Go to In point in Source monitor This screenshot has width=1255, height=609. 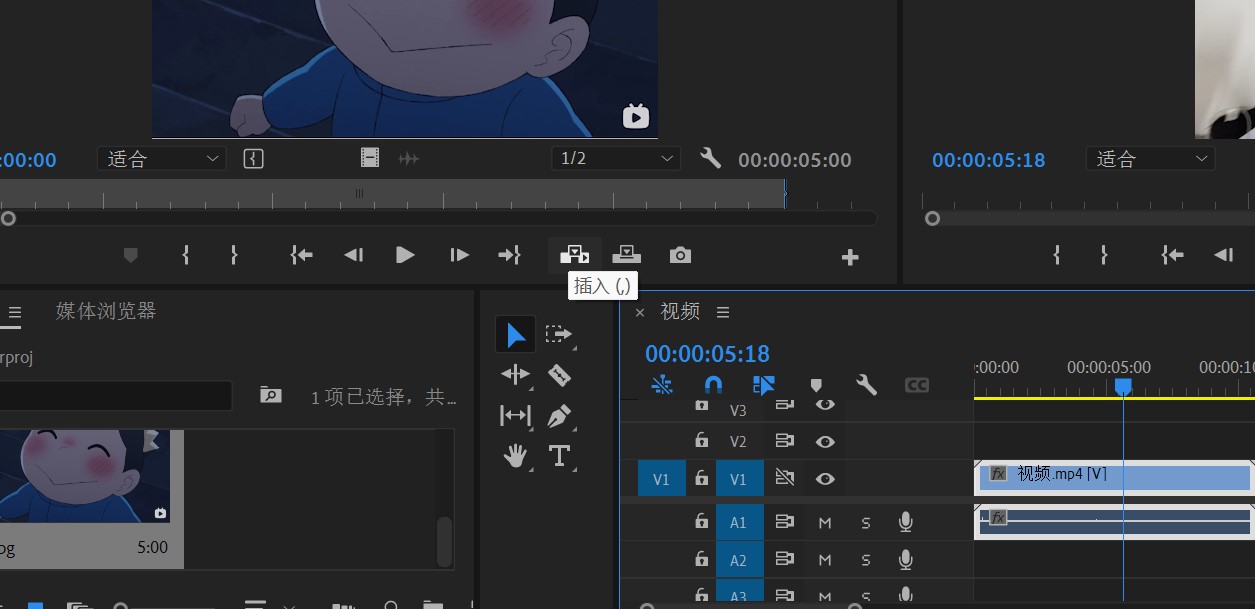[301, 255]
